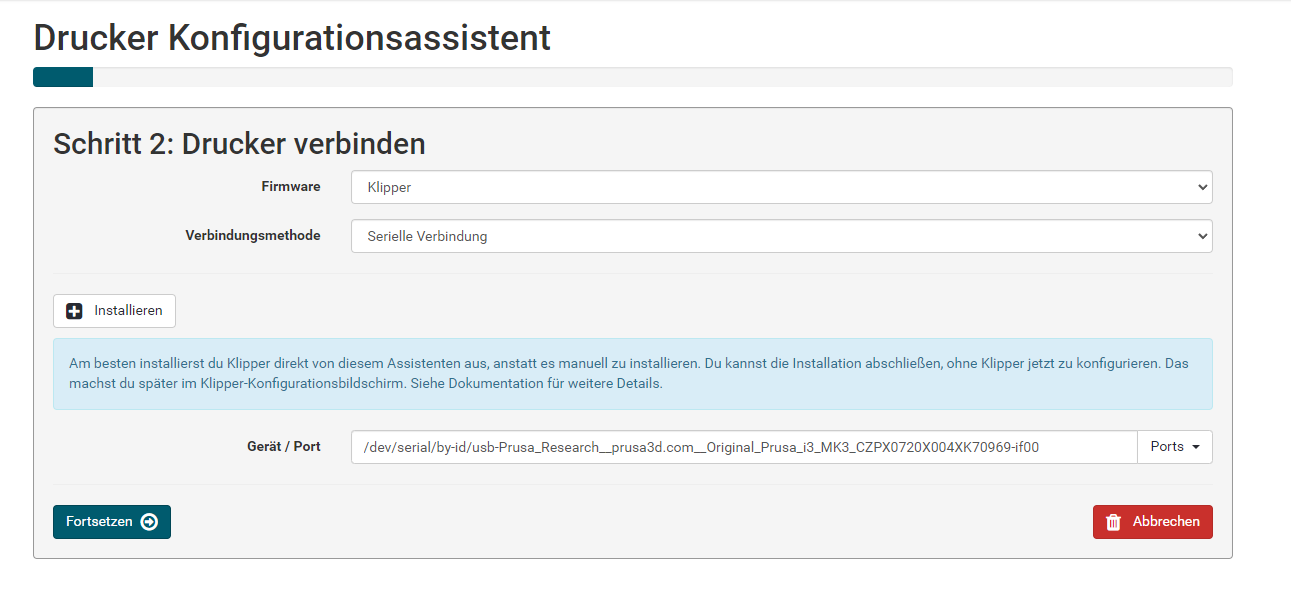
Task: Click the blue Klipper installation info box
Action: click(x=633, y=373)
